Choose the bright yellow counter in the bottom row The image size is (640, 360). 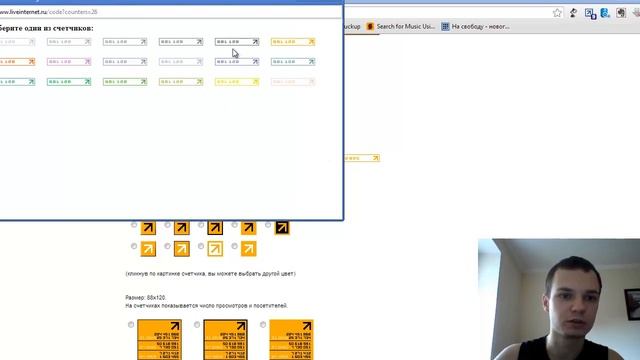pos(237,82)
